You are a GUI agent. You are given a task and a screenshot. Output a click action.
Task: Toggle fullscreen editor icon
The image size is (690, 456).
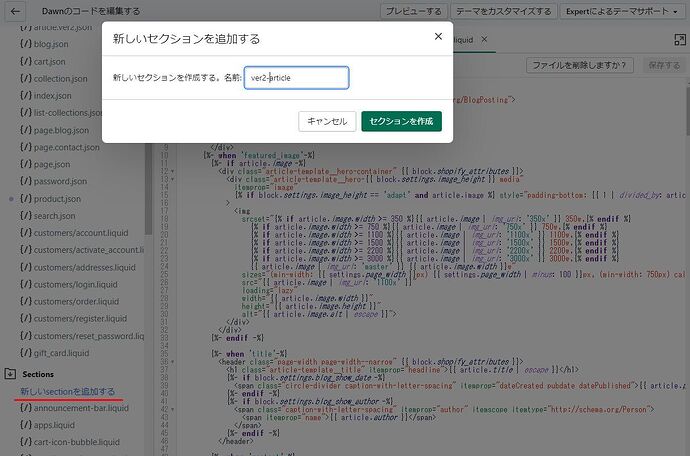click(680, 40)
